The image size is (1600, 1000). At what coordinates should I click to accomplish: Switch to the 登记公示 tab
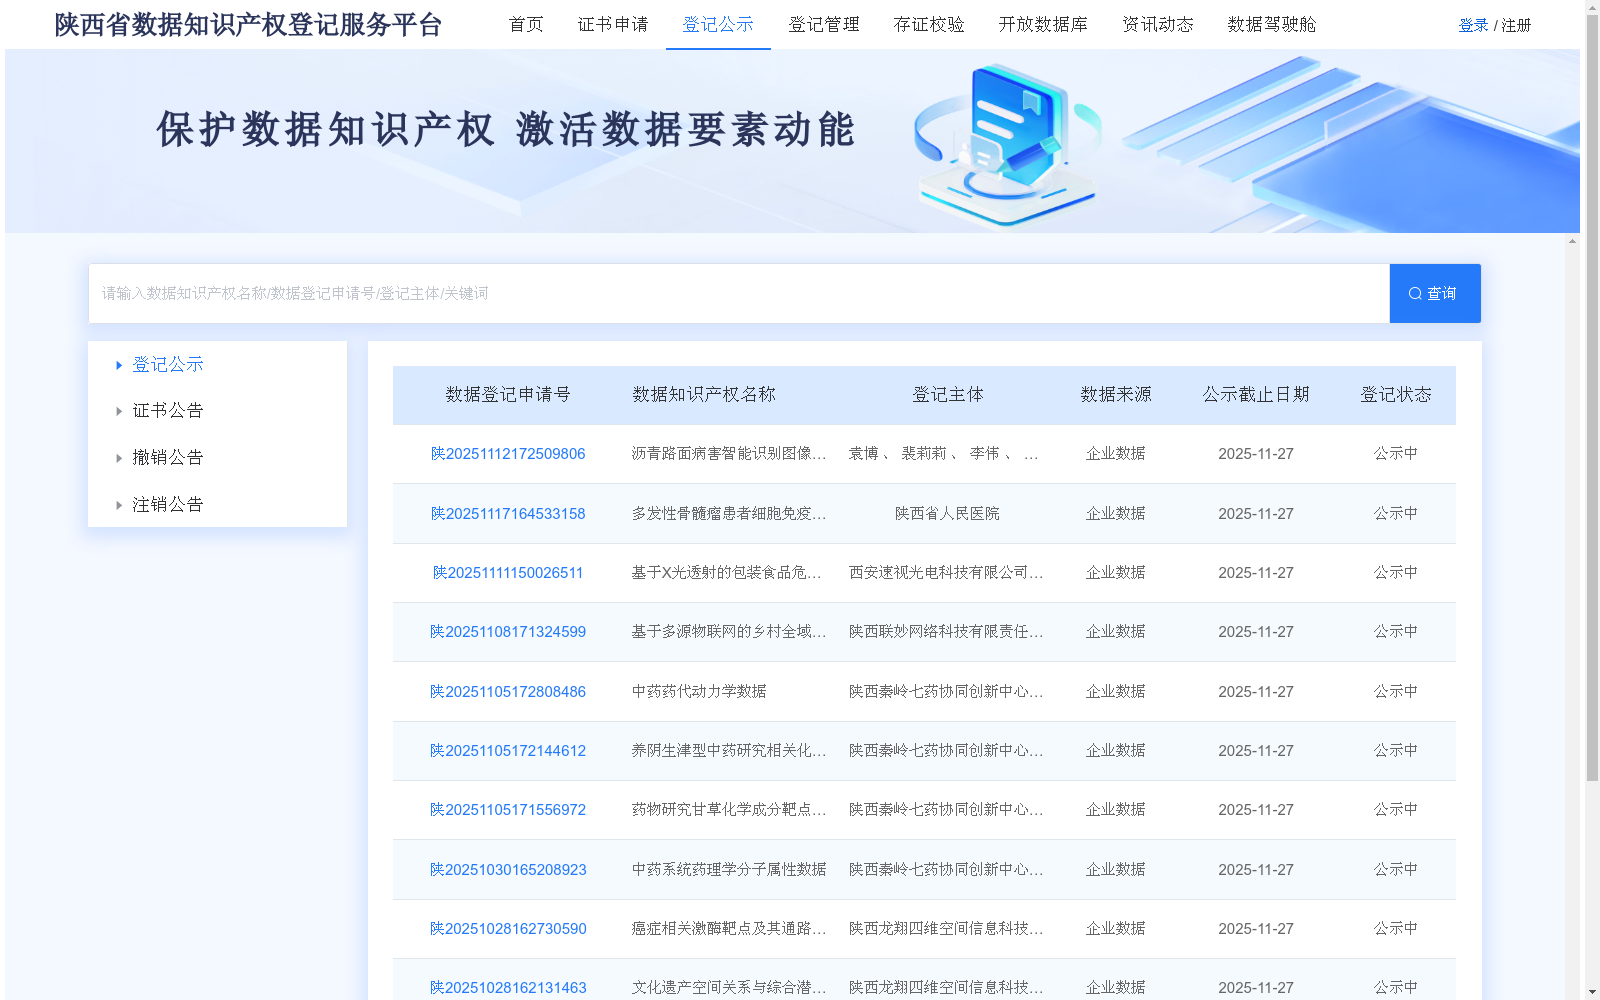pos(717,25)
